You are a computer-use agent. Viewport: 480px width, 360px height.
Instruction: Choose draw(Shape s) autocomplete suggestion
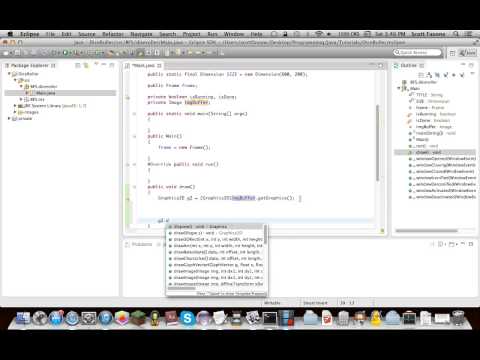coord(215,233)
